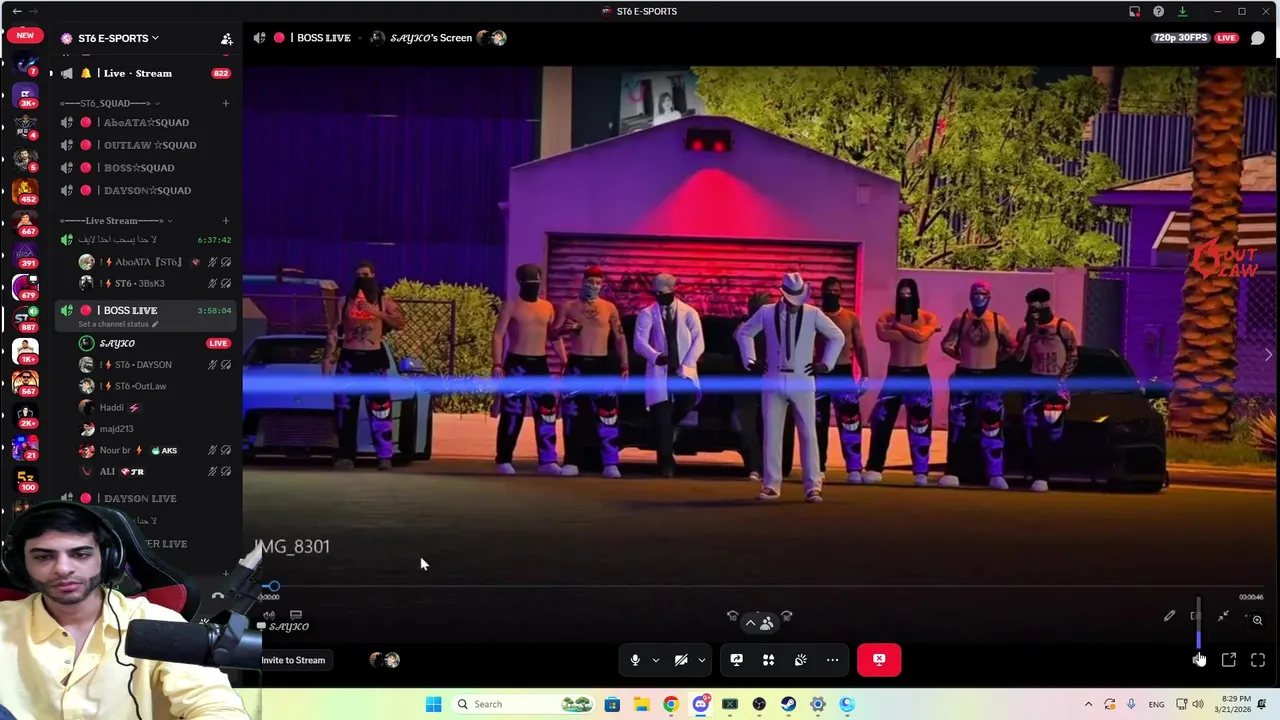Open server icon with 391 badge
The image size is (1280, 720).
click(25, 254)
